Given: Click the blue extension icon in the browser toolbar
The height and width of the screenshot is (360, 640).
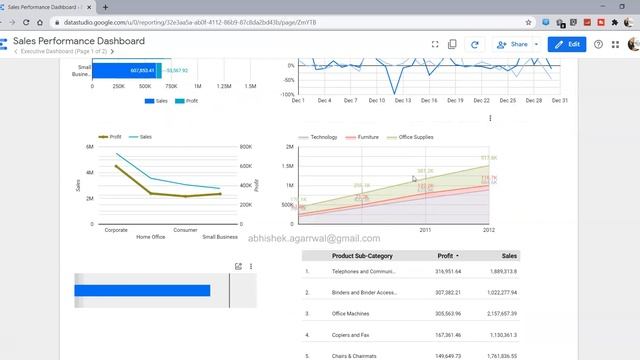Looking at the screenshot, I should (x=546, y=22).
